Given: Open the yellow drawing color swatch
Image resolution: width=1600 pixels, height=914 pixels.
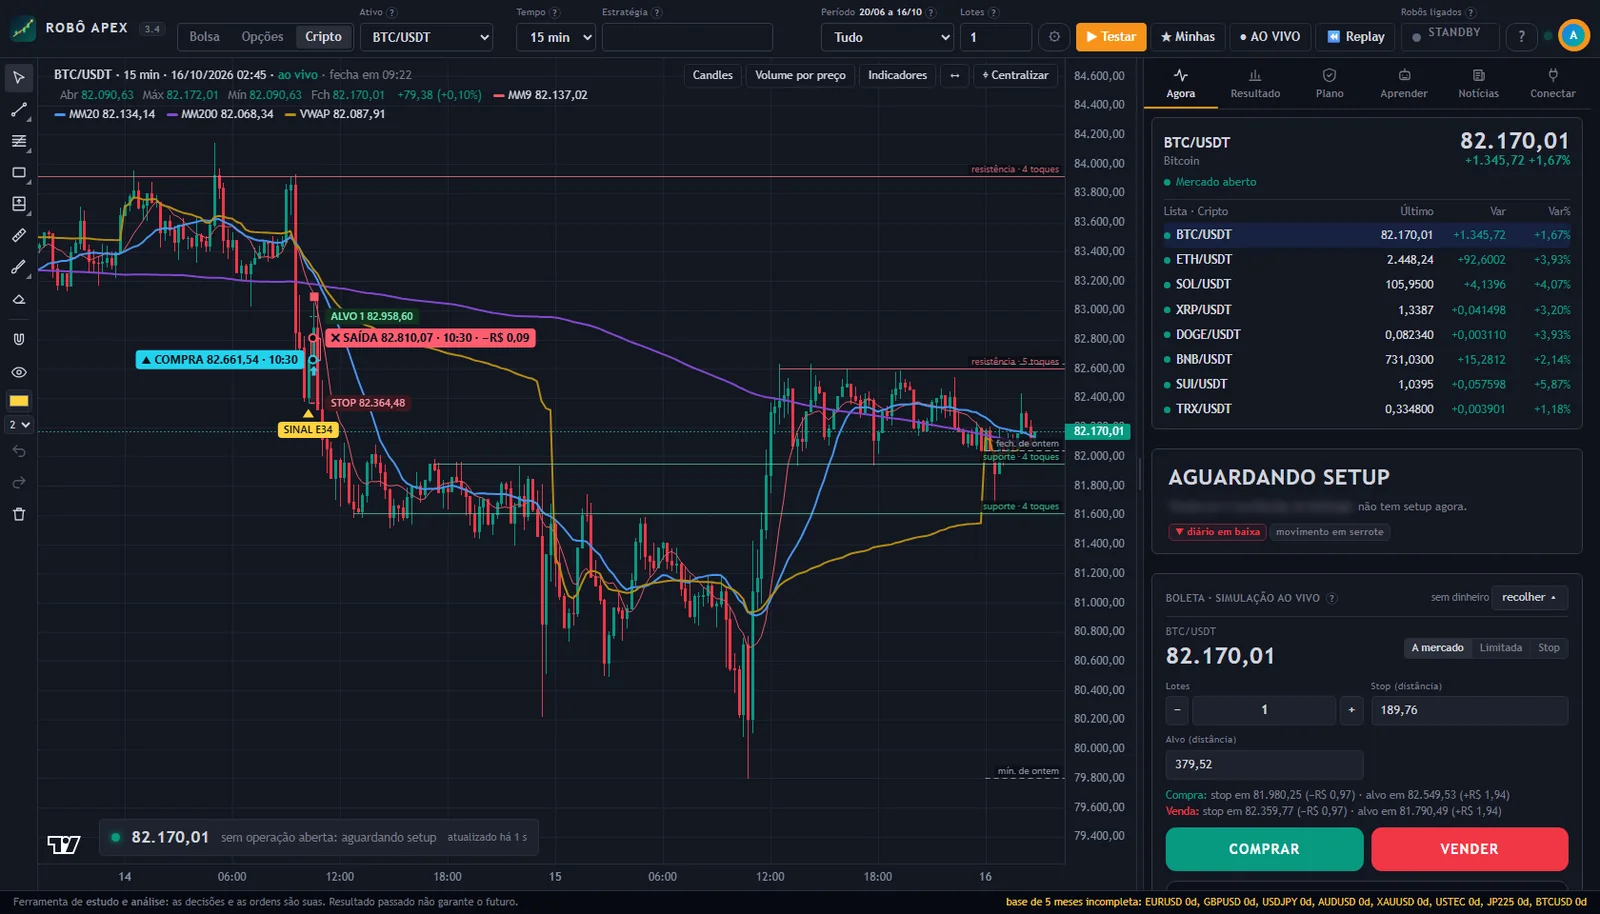Looking at the screenshot, I should tap(18, 401).
